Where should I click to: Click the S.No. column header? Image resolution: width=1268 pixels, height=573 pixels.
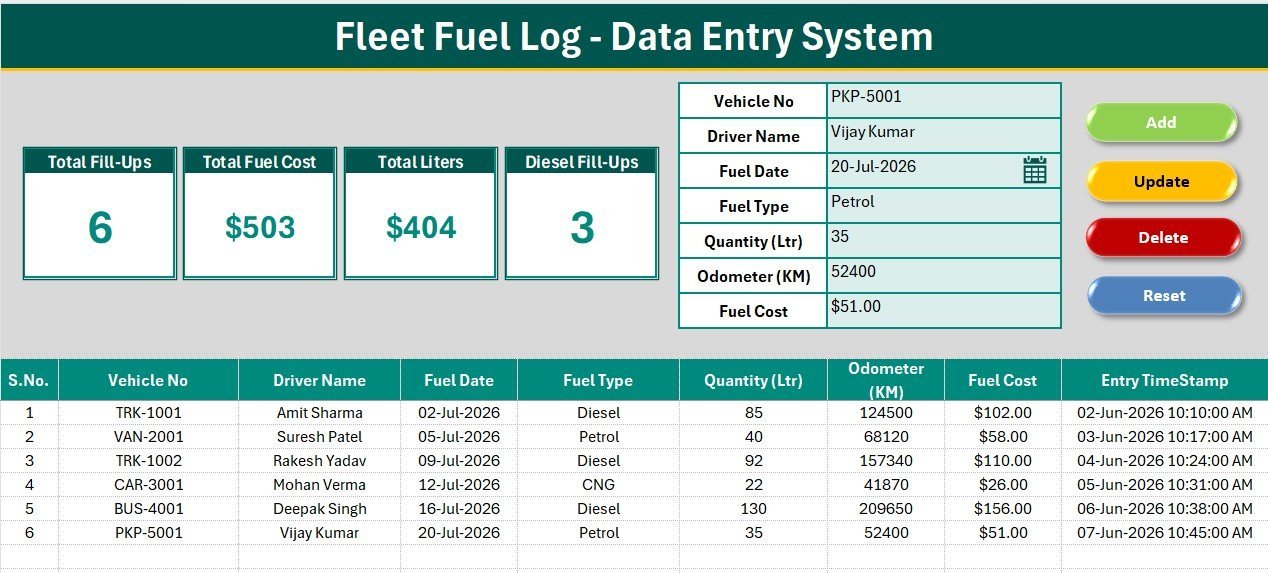pos(29,380)
